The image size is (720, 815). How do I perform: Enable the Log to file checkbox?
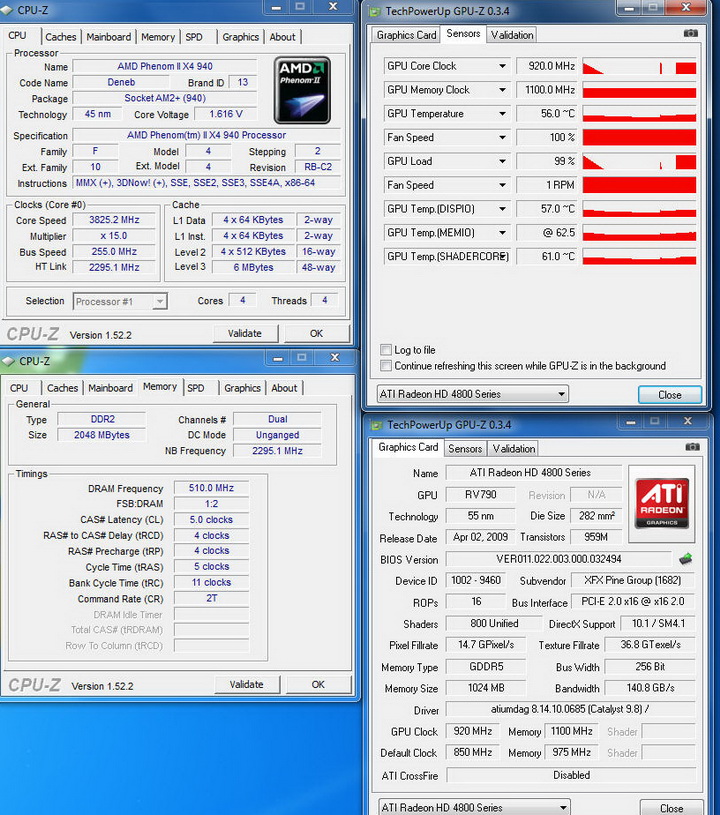386,350
